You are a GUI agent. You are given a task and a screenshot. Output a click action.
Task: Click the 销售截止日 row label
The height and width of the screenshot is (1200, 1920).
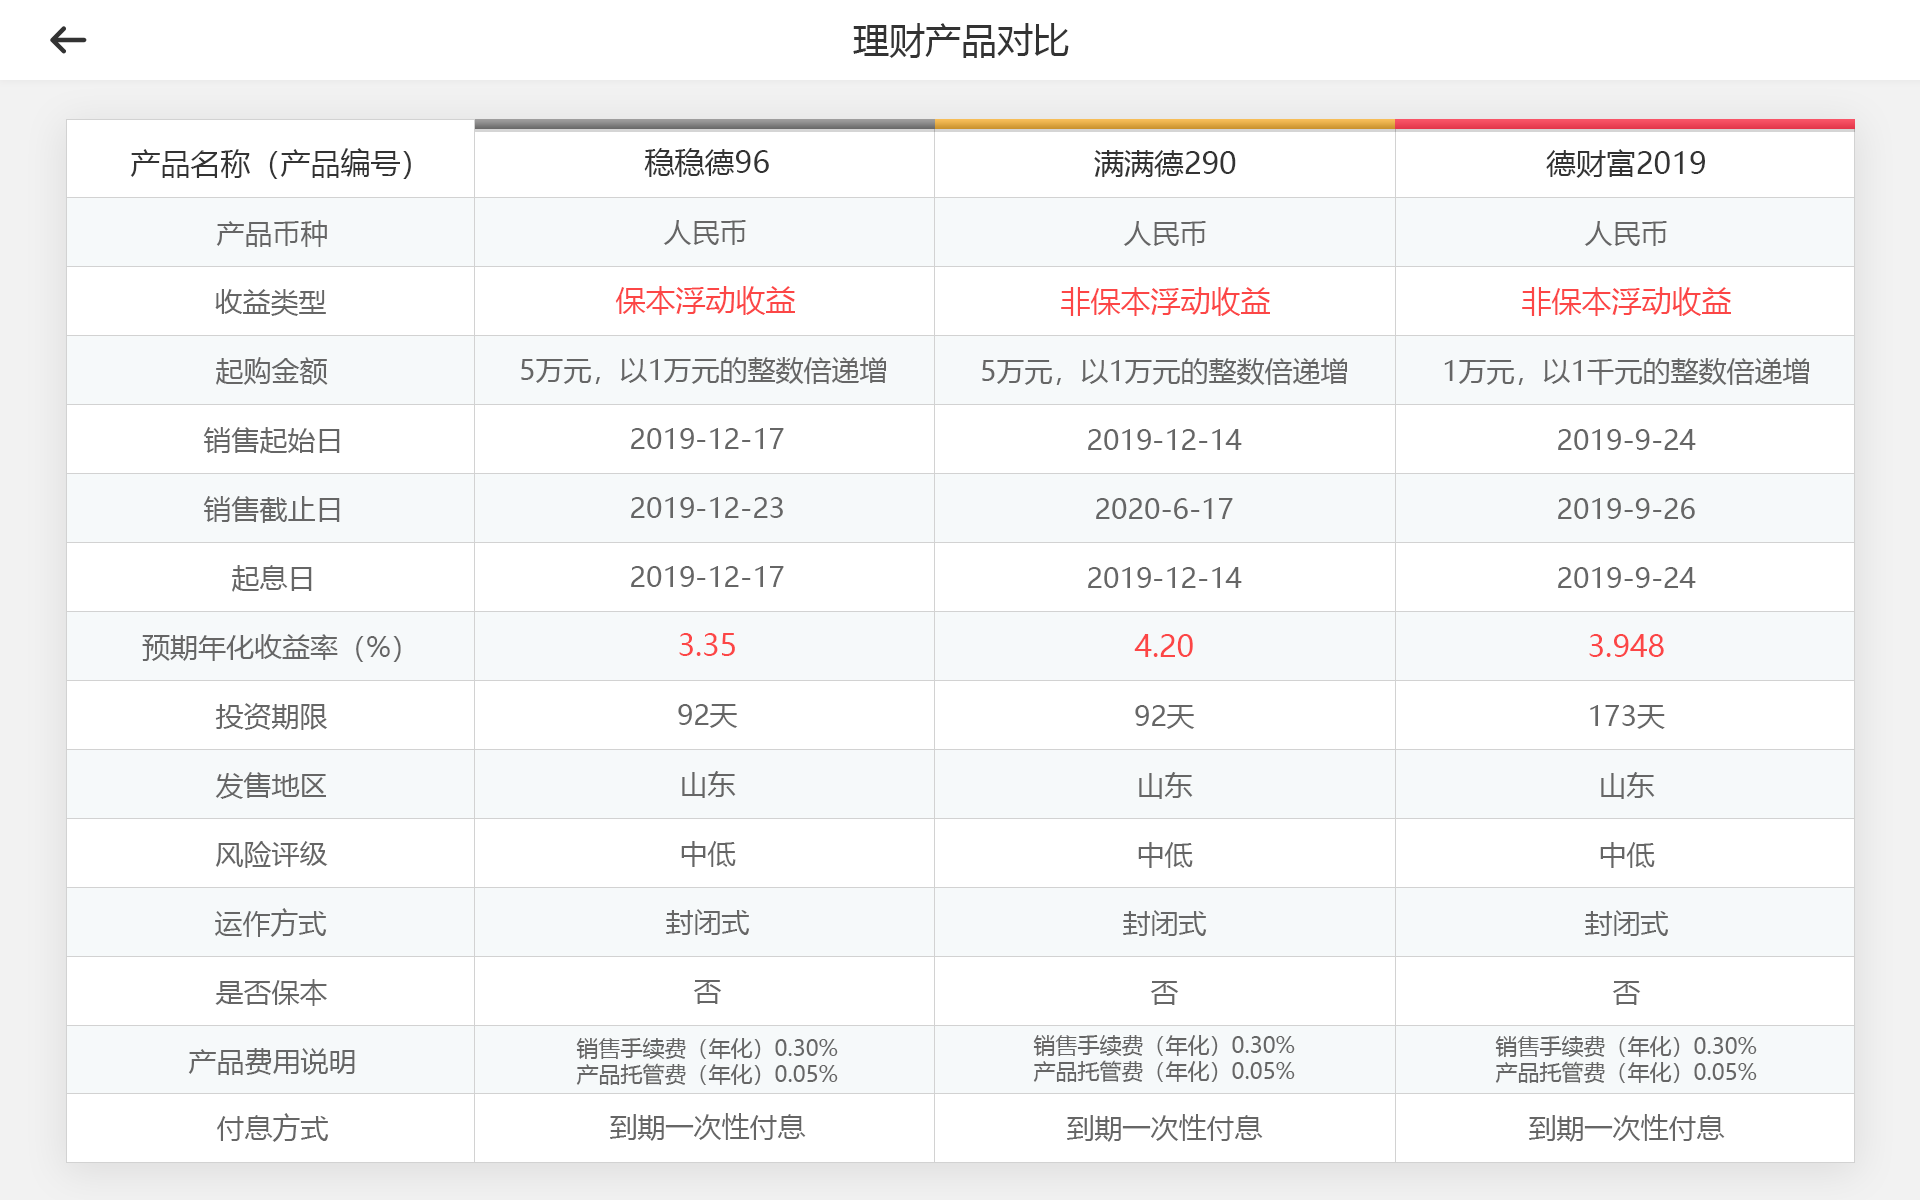272,509
